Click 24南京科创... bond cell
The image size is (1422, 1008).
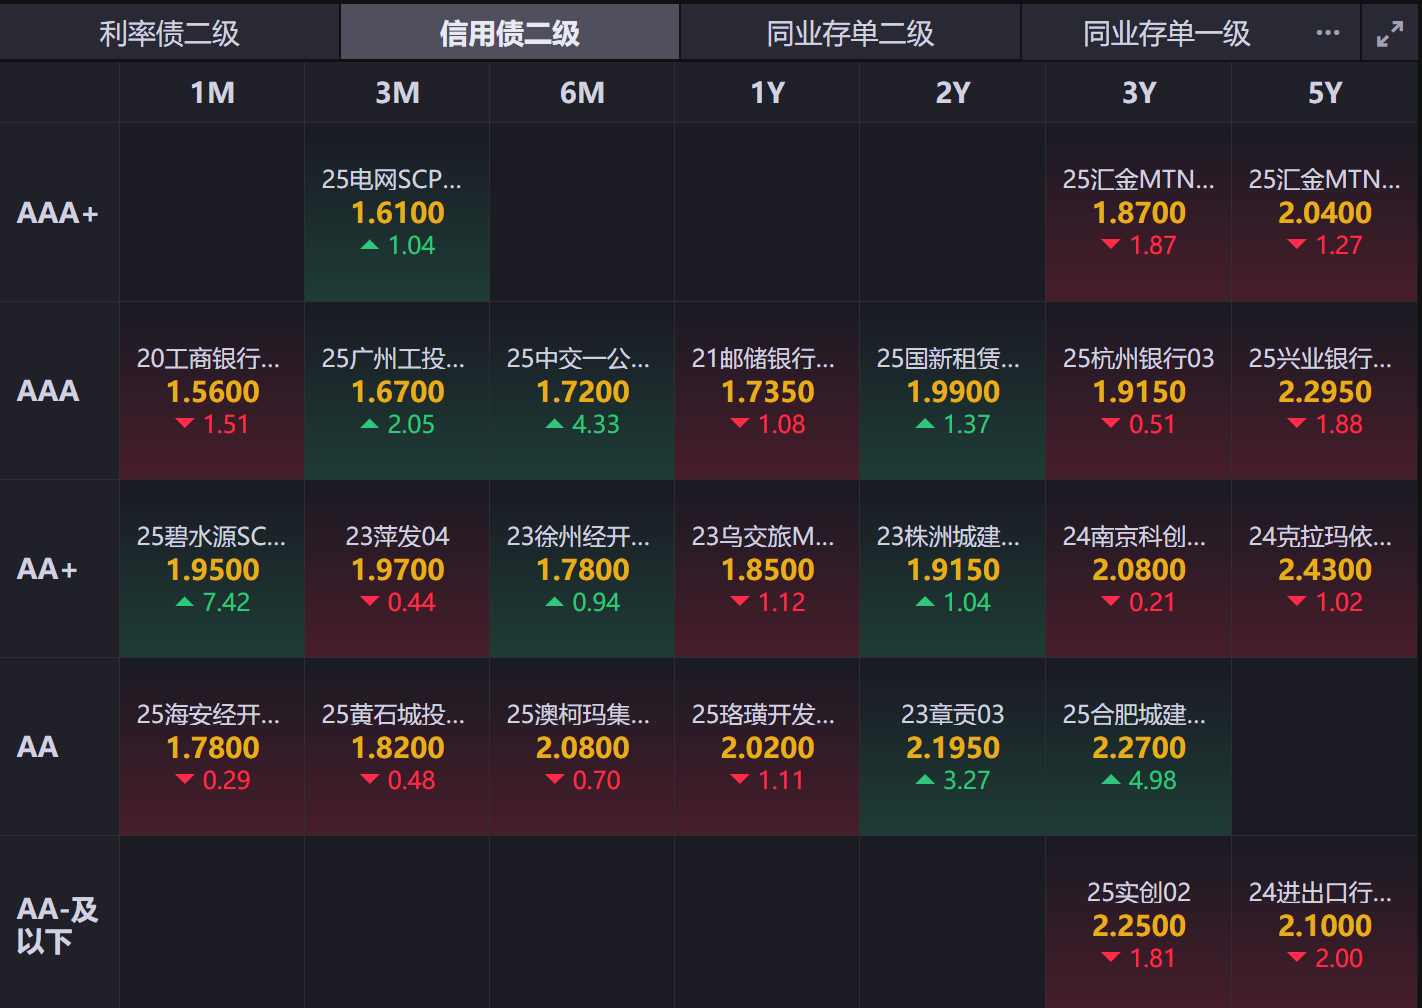click(x=1138, y=569)
